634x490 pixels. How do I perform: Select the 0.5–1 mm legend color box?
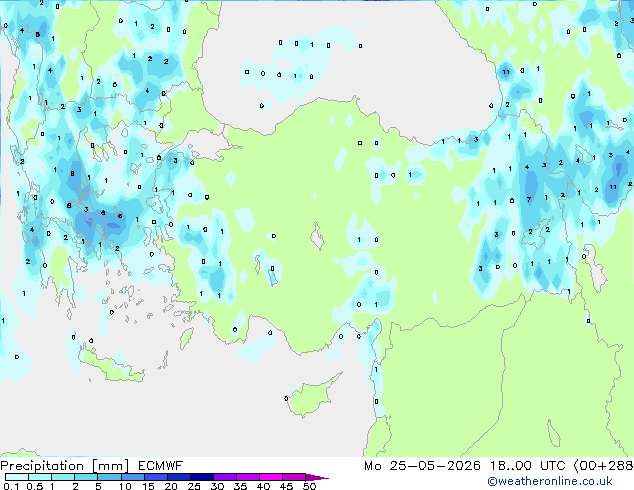click(40, 477)
